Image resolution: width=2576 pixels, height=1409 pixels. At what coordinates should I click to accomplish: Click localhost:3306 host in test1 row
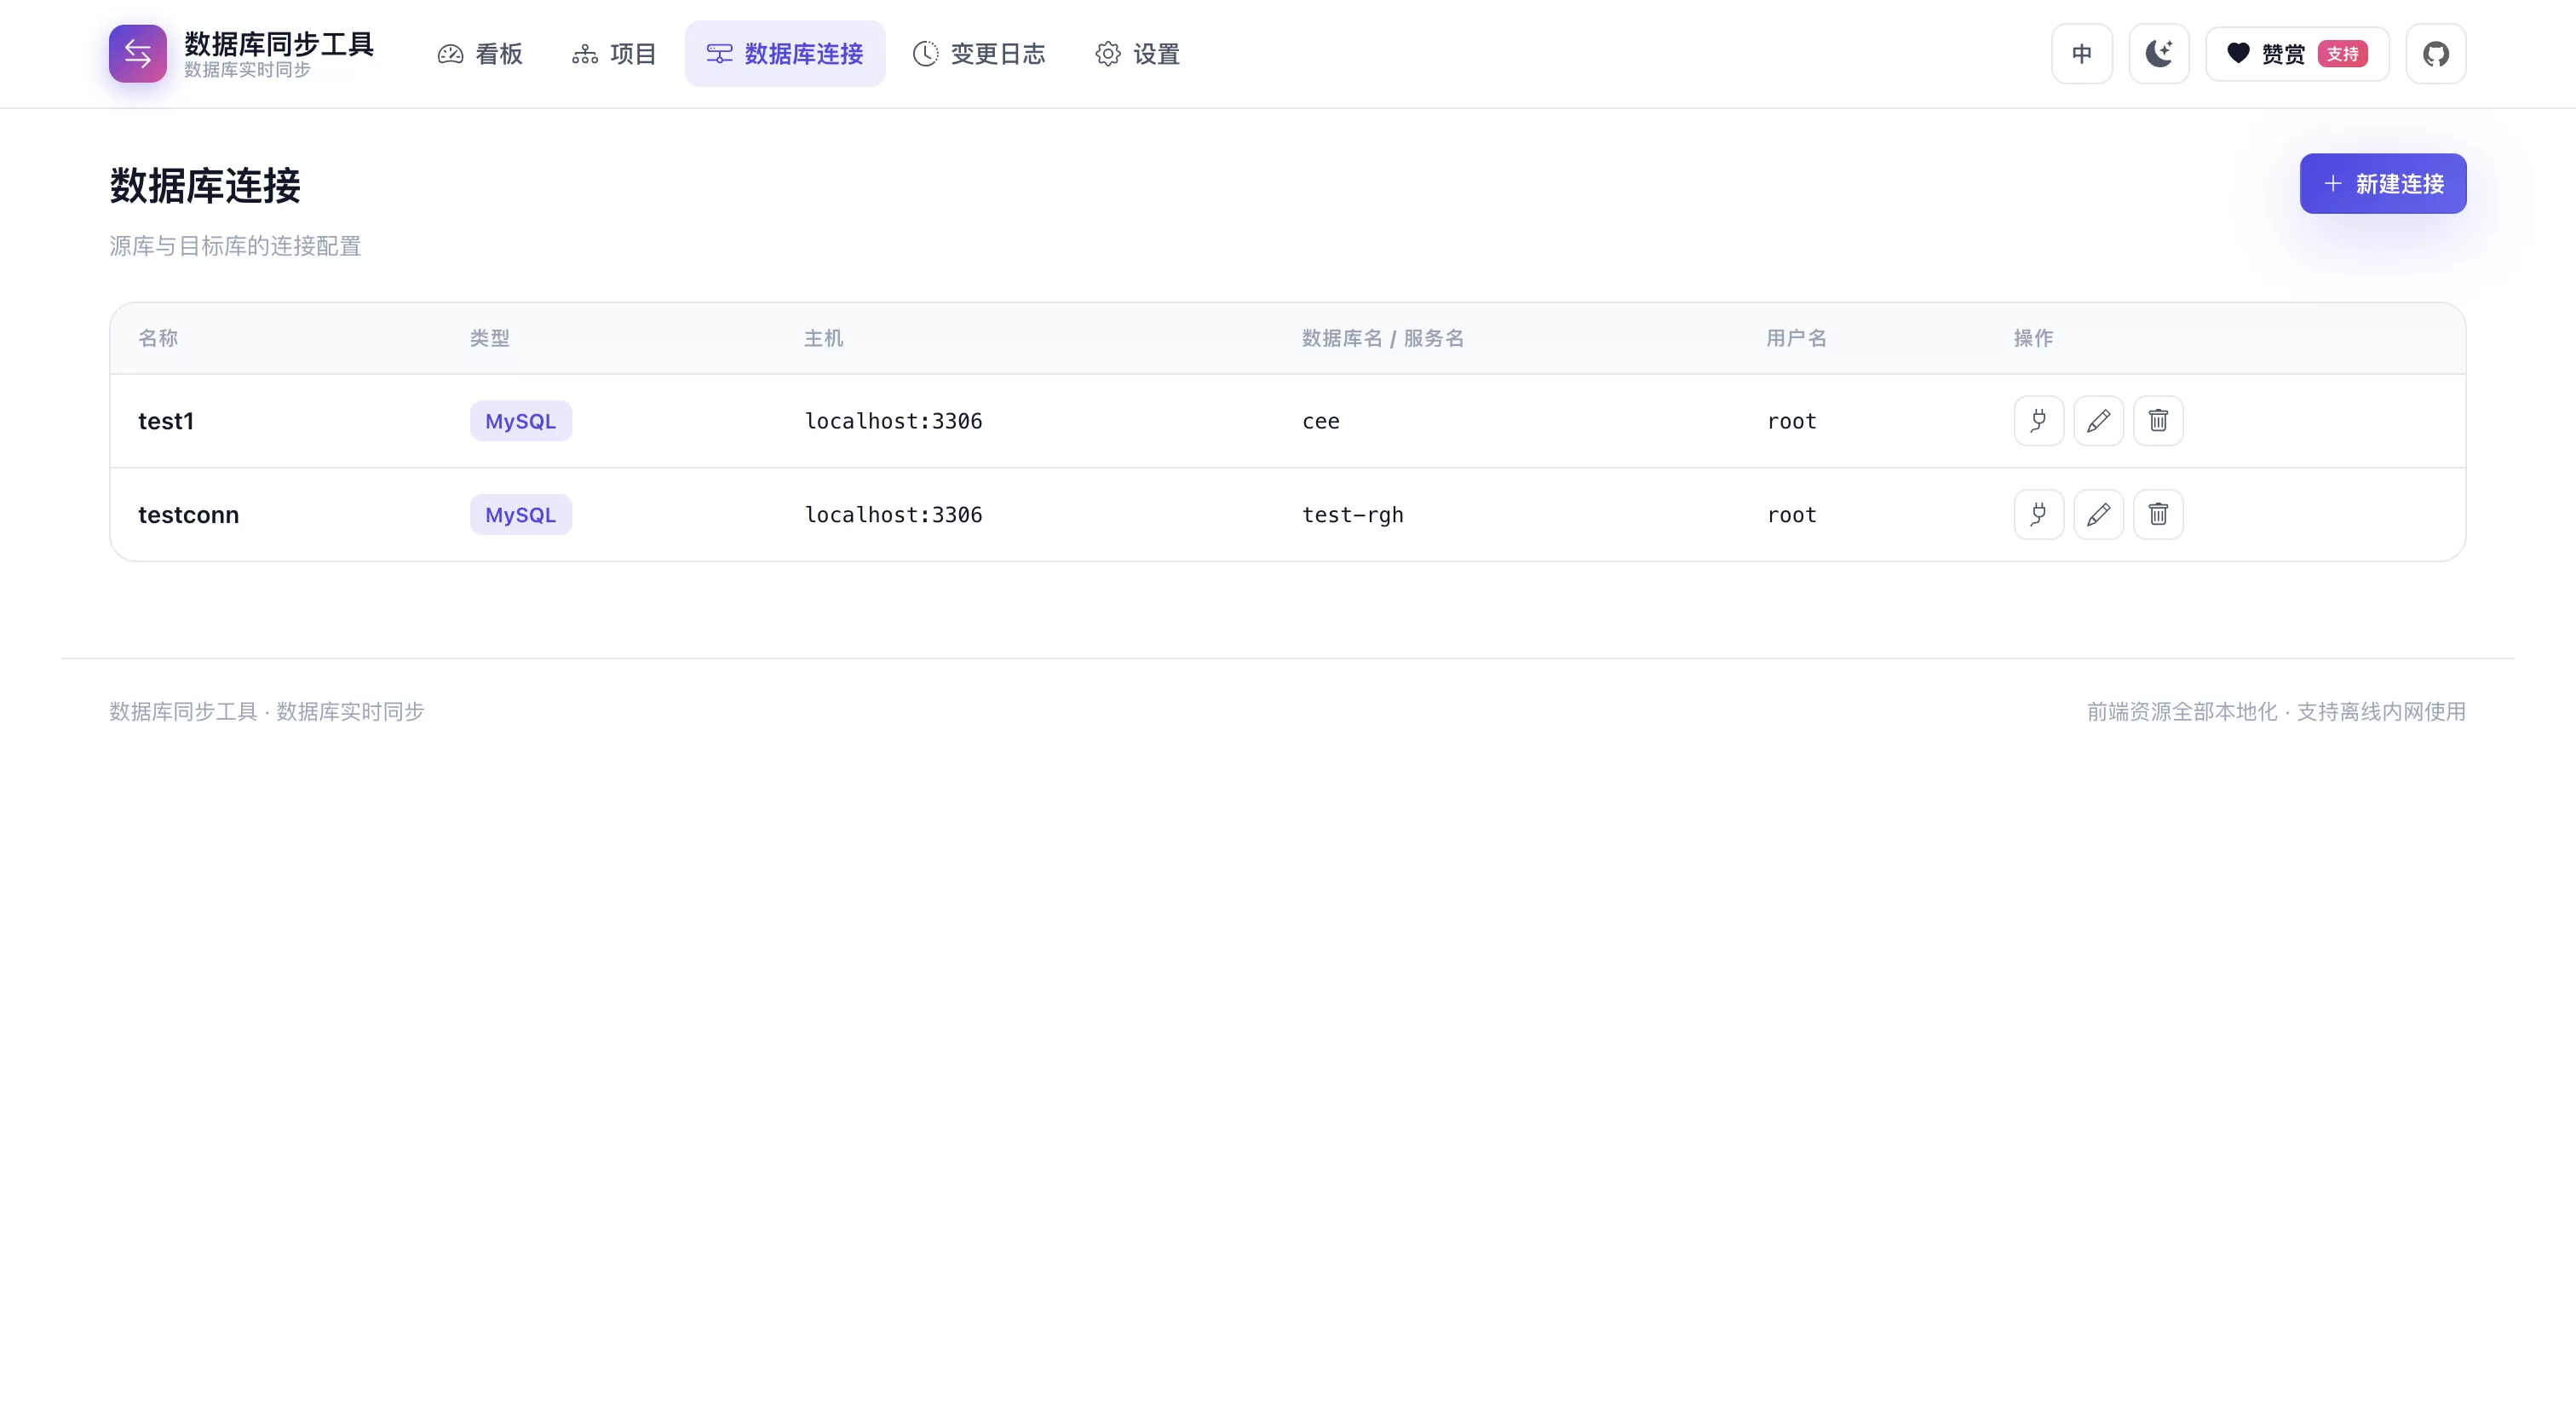click(894, 421)
